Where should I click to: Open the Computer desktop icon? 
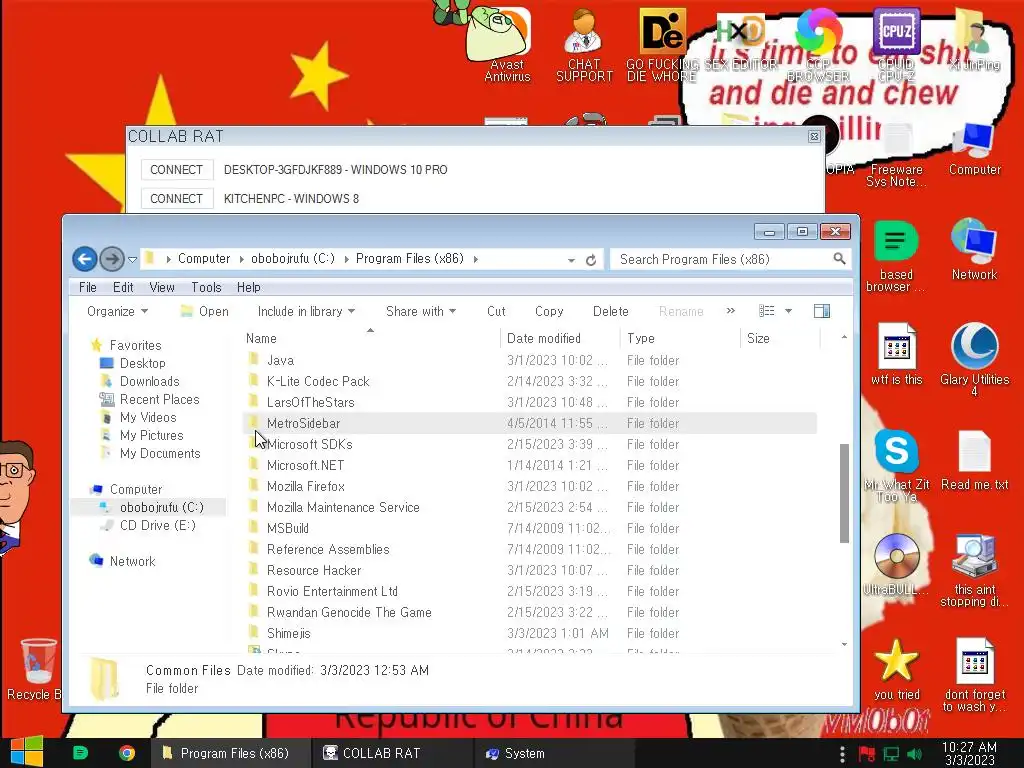[x=974, y=149]
